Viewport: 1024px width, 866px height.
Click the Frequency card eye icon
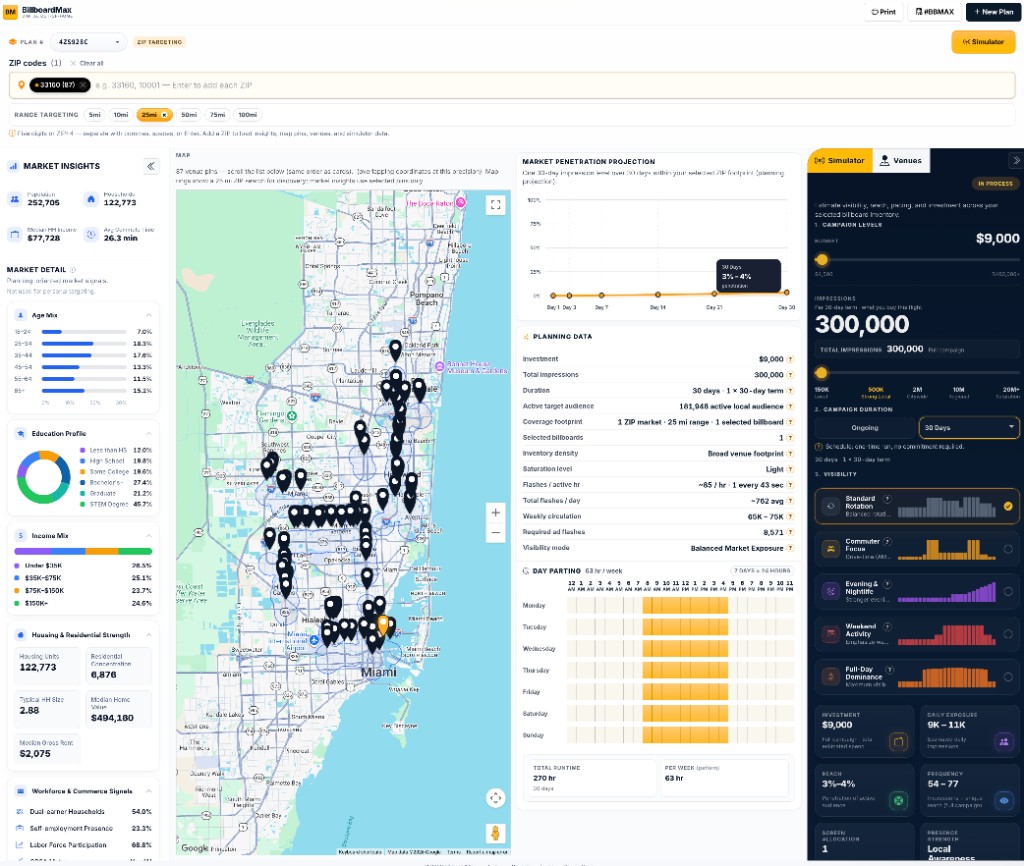pyautogui.click(x=1004, y=801)
